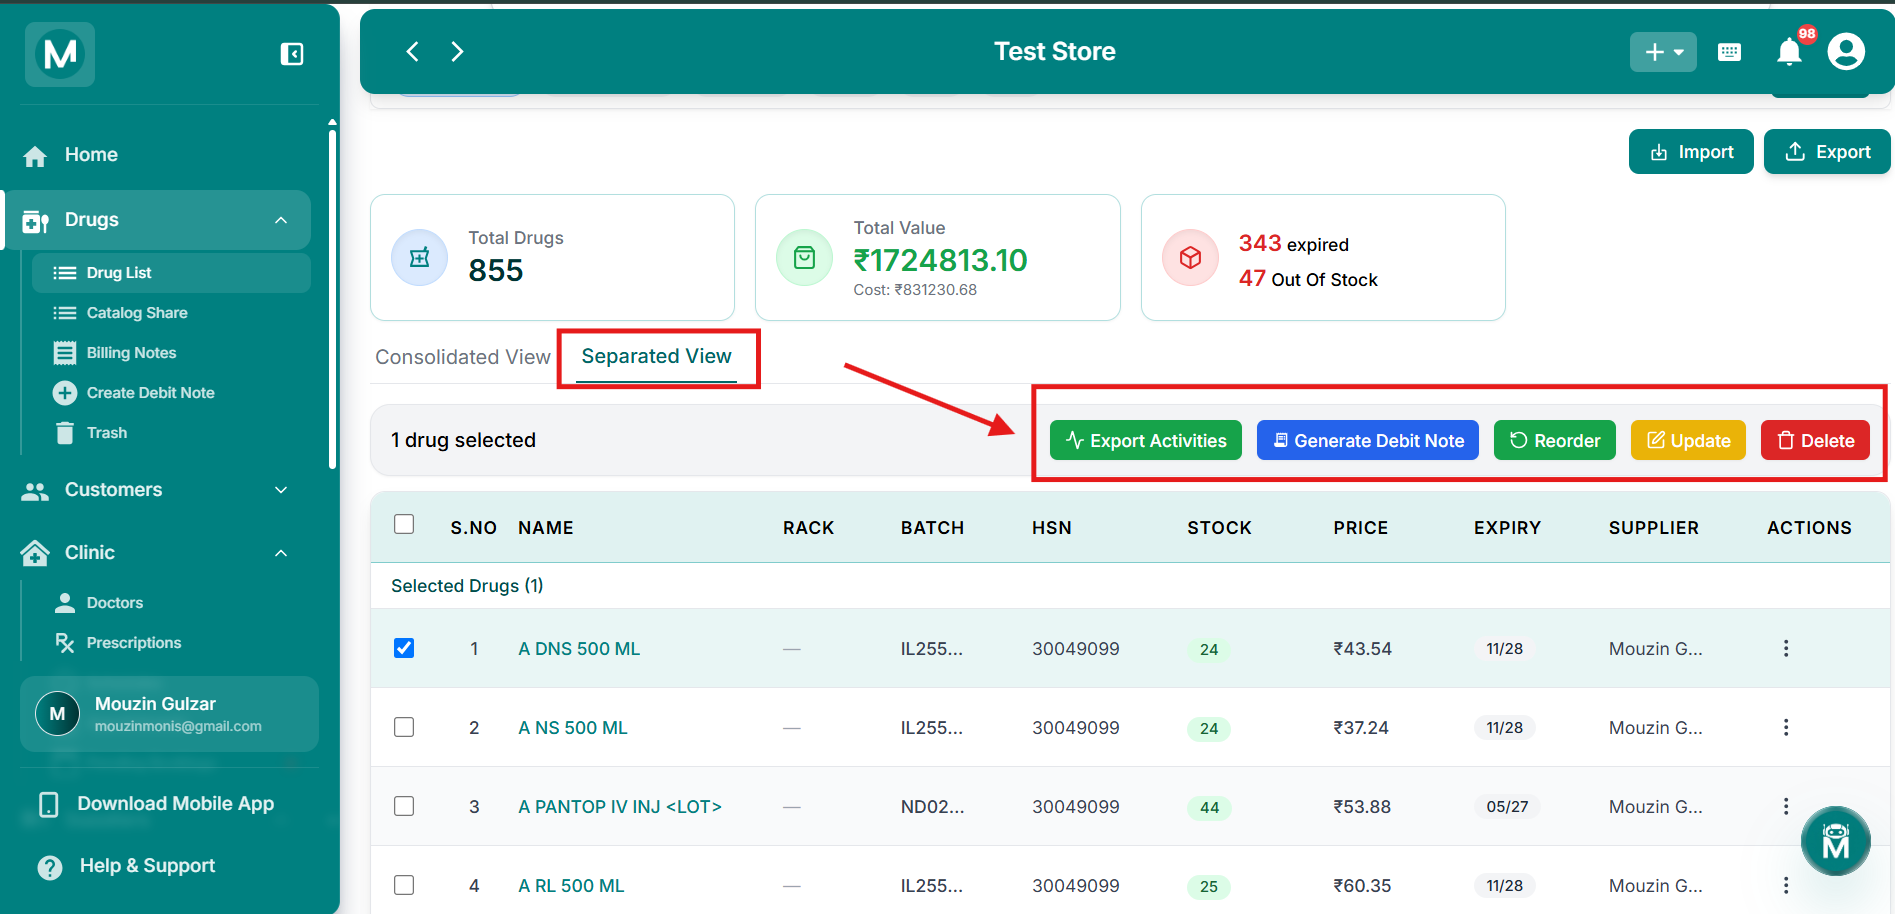Click the red Delete button
The width and height of the screenshot is (1895, 914).
pos(1815,441)
